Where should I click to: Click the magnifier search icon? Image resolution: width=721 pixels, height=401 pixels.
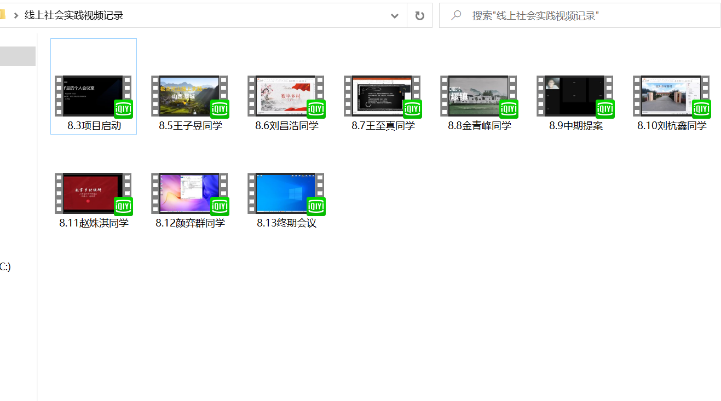pyautogui.click(x=456, y=15)
